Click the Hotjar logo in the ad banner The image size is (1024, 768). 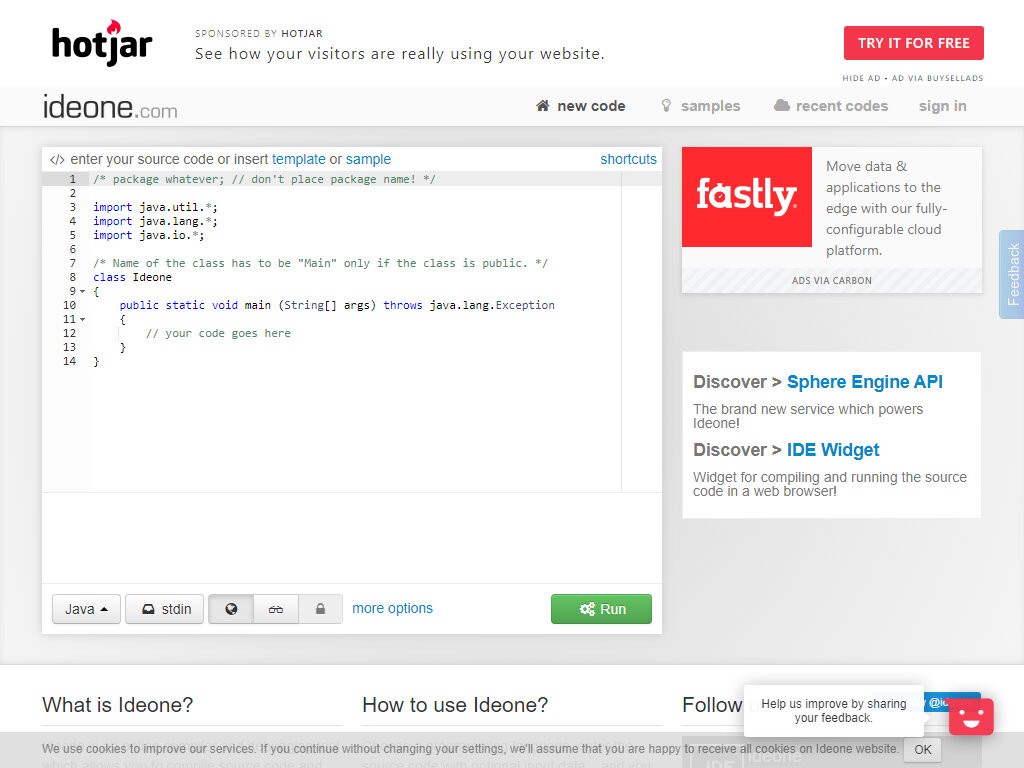click(x=102, y=43)
